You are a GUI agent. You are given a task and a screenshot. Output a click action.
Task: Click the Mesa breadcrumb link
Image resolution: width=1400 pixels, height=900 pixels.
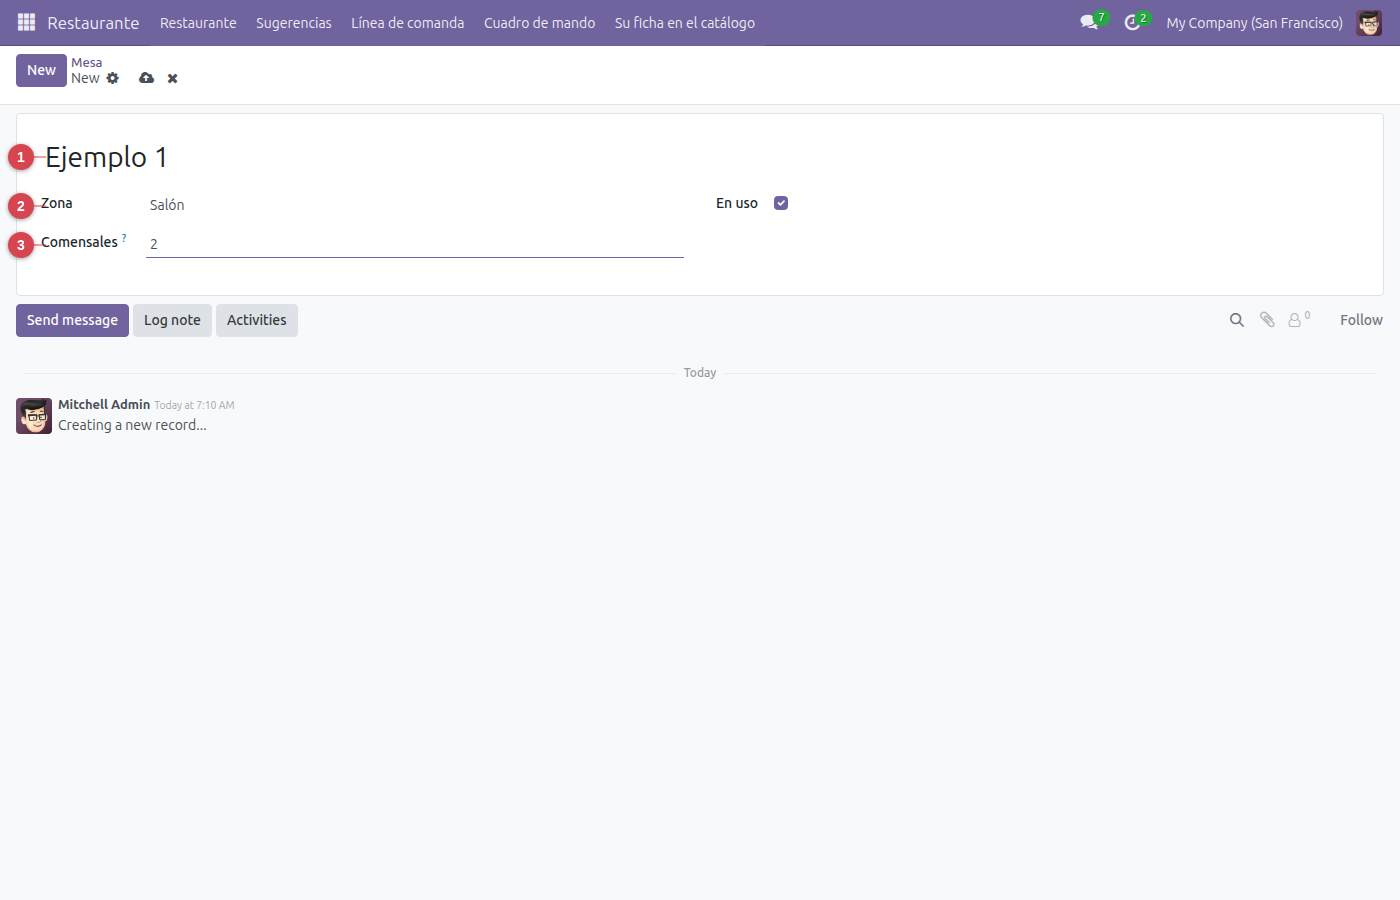coord(86,62)
